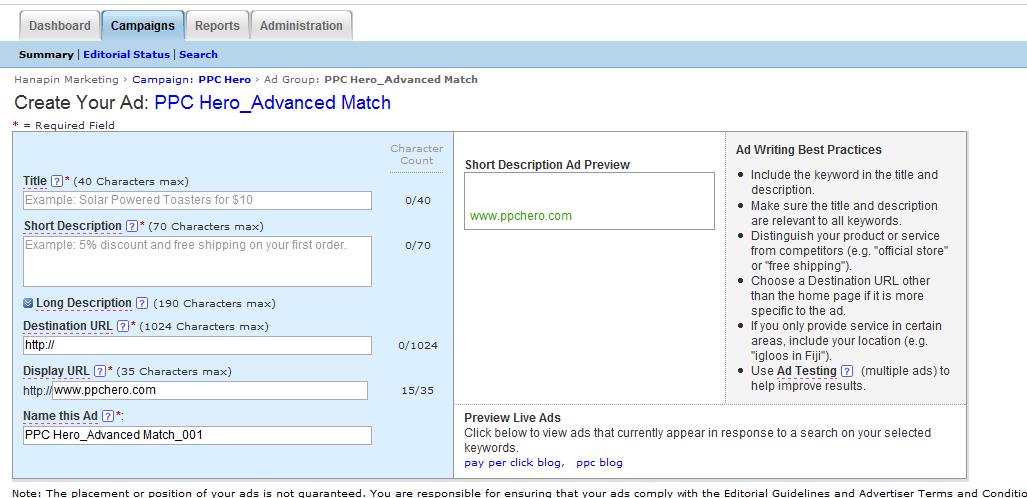Open the Reports tab

[217, 26]
